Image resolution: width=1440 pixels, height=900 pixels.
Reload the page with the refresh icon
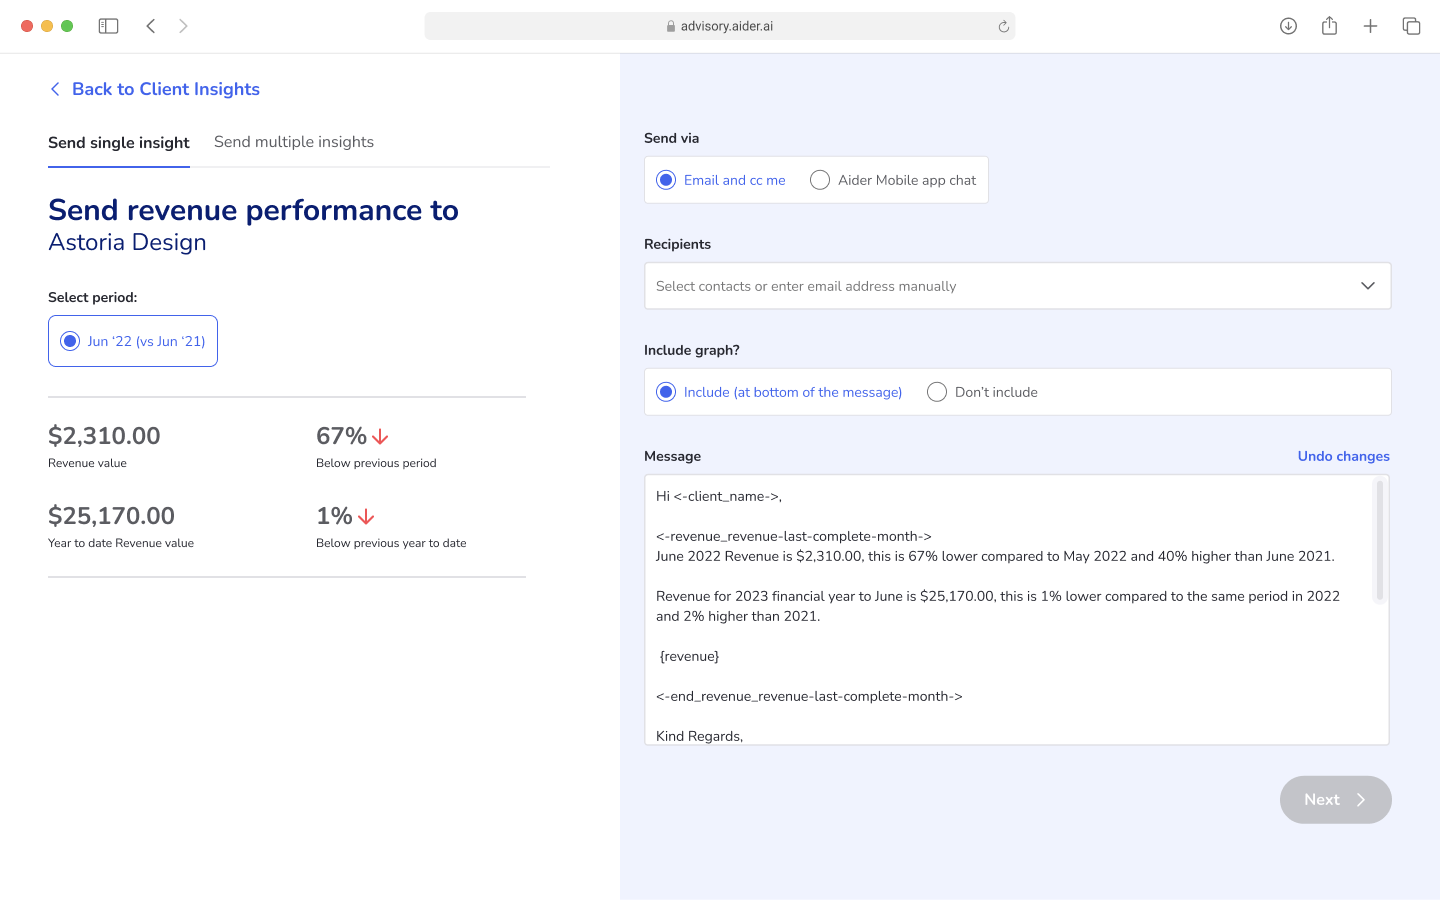1003,27
